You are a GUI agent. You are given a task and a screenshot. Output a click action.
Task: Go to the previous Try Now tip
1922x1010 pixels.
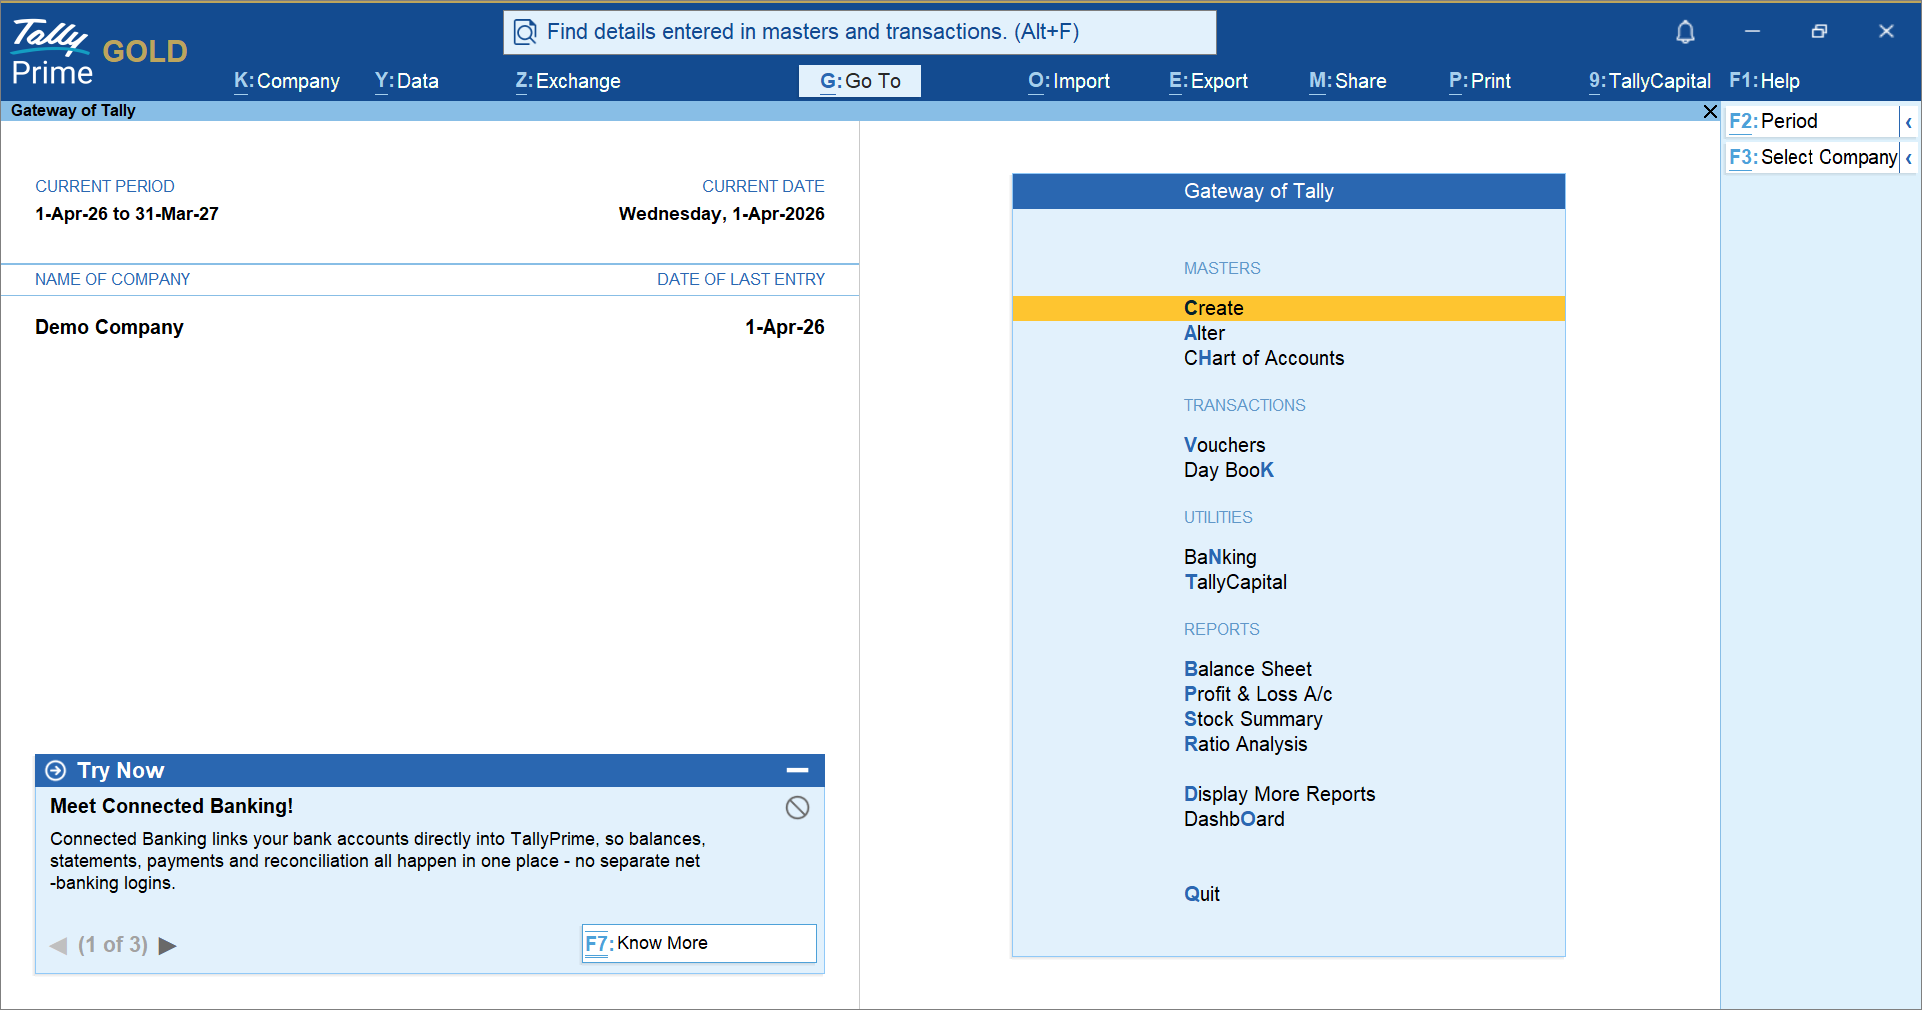click(59, 945)
